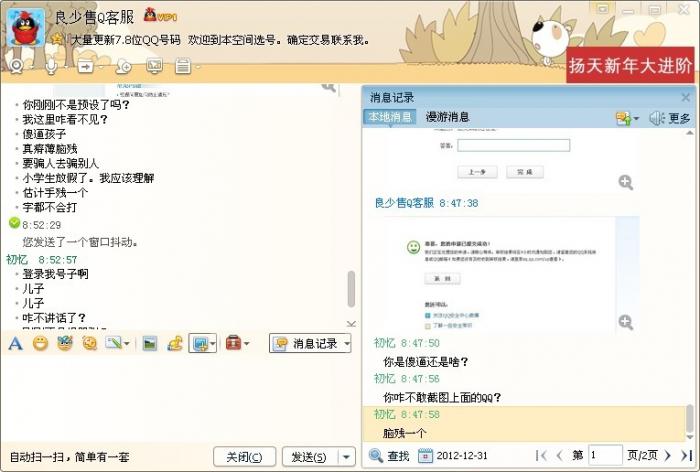Open the font settings 'A' icon
The height and width of the screenshot is (472, 700).
click(x=16, y=343)
